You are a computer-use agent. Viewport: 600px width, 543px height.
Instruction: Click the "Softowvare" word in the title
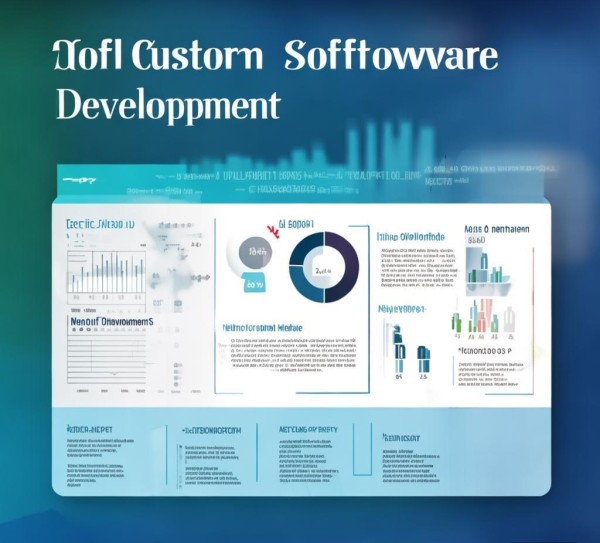[x=391, y=55]
